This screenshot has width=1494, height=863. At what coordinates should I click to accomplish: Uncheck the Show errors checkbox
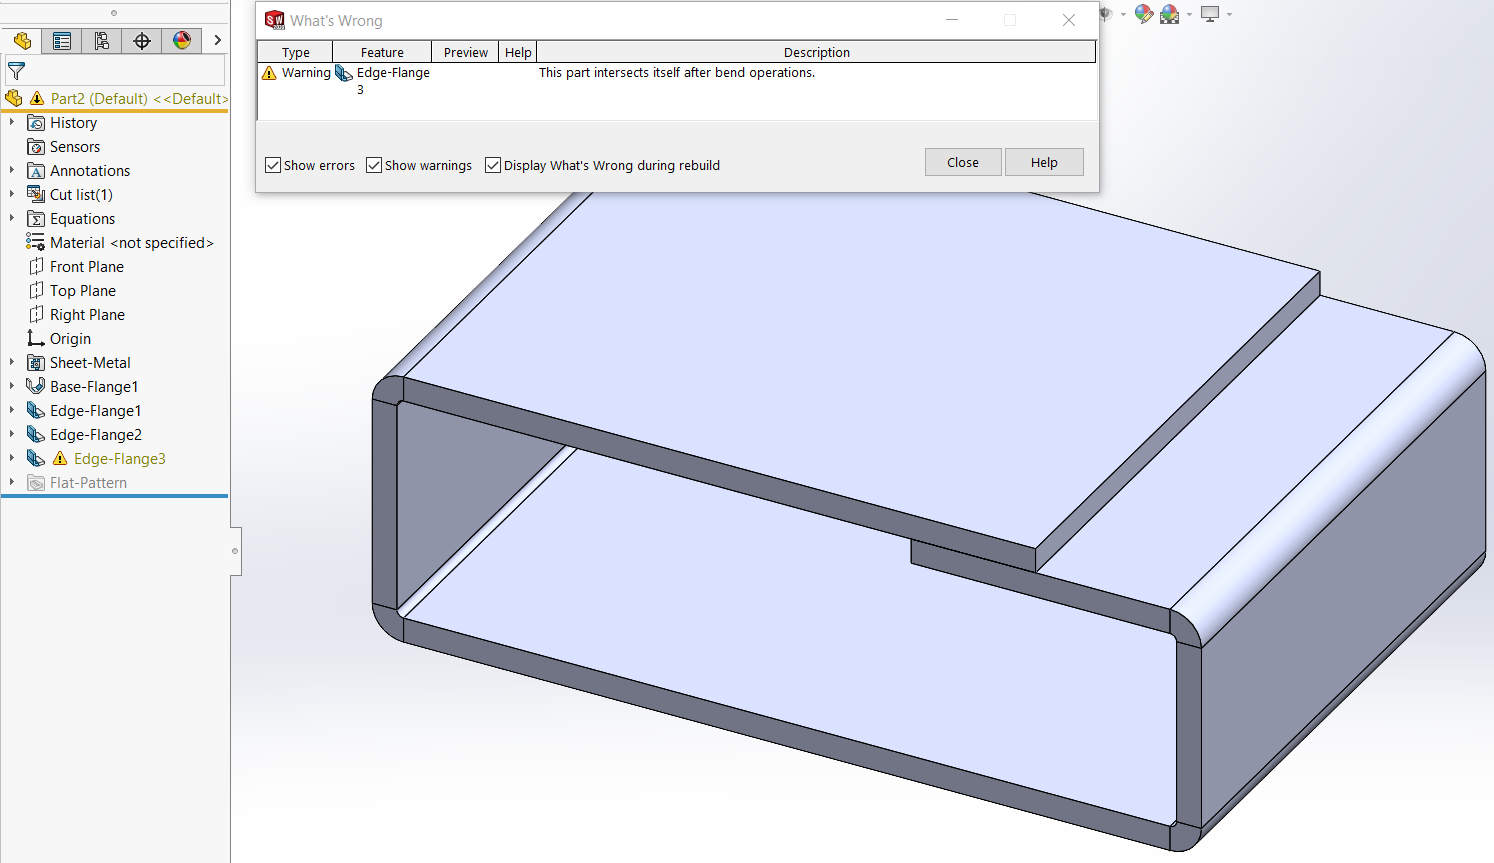(x=273, y=165)
